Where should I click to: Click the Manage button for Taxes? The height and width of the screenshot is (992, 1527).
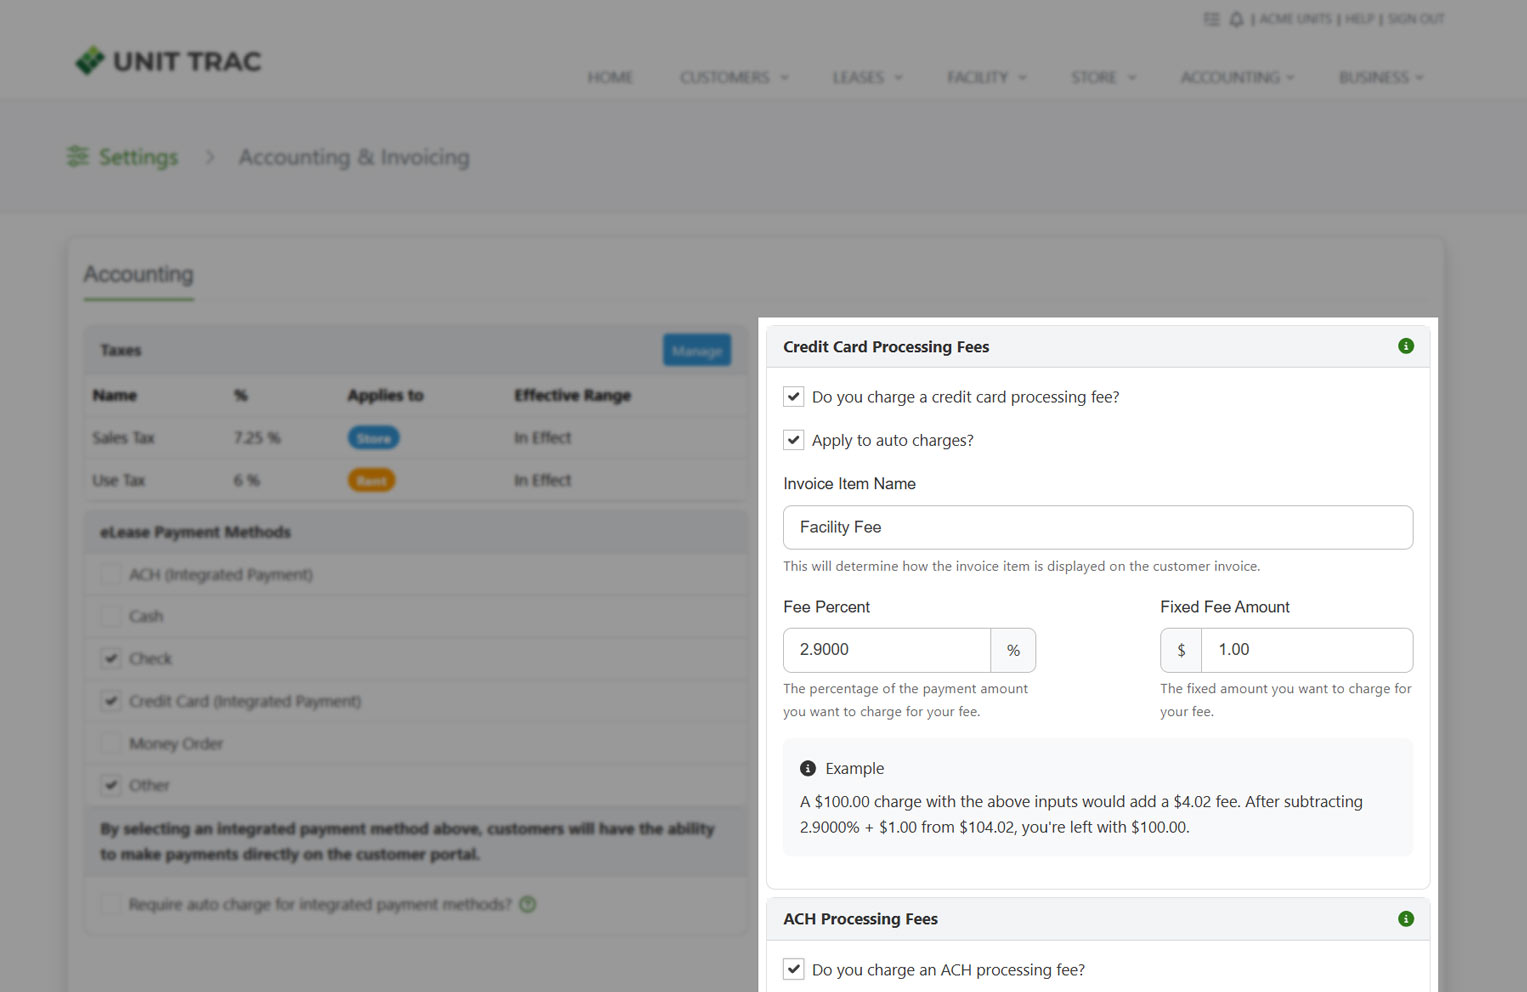[697, 350]
